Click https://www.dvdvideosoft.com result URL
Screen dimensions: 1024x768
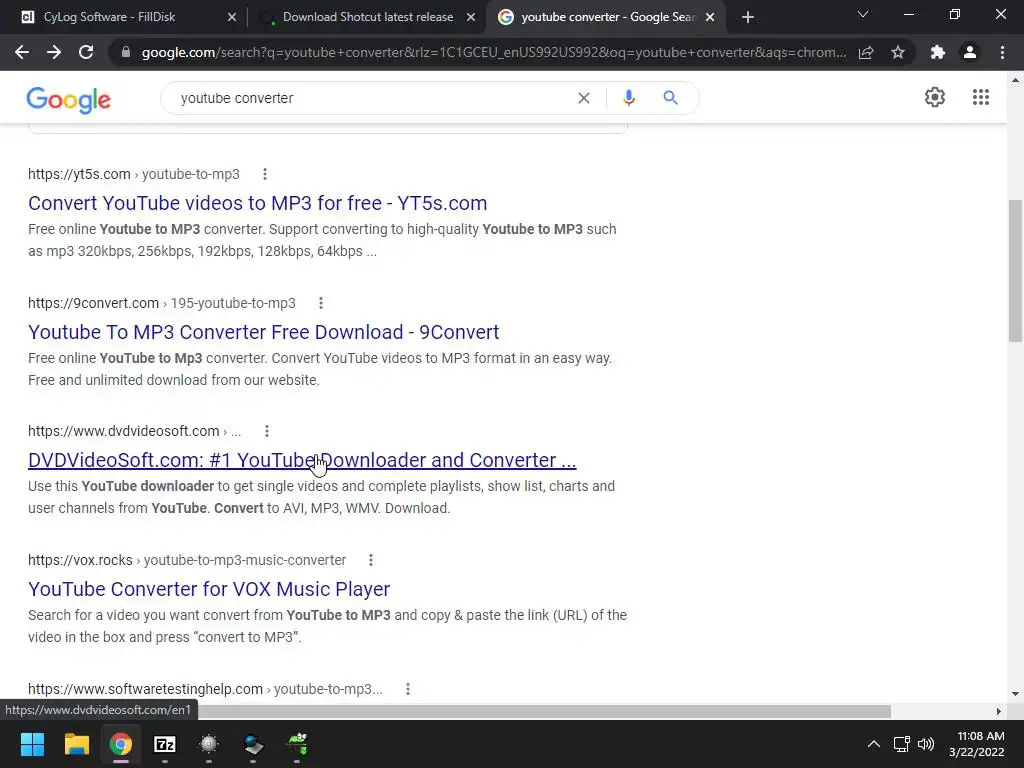tap(123, 431)
